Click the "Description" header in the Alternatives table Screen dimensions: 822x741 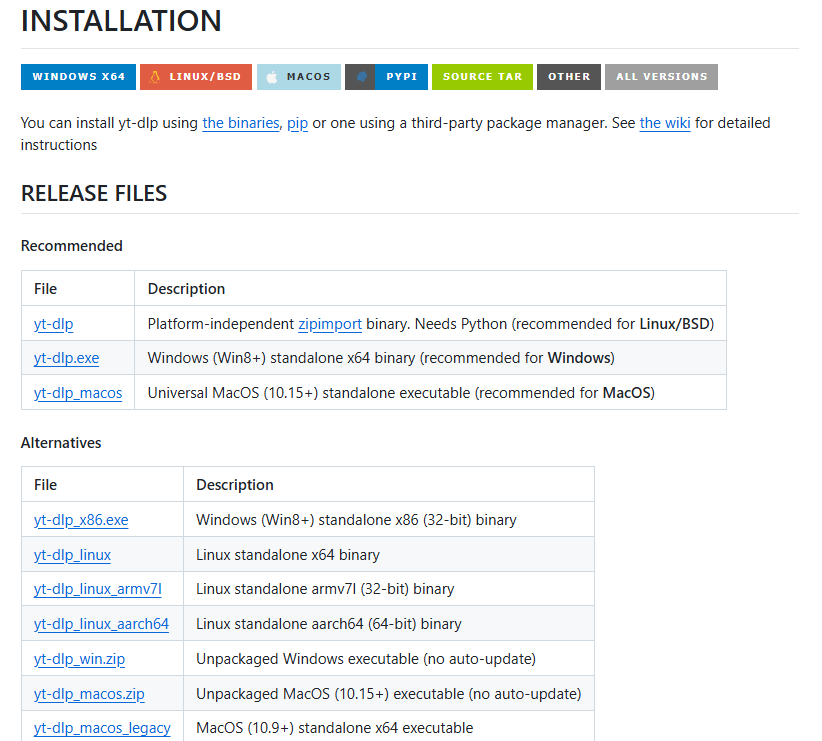pyautogui.click(x=235, y=485)
